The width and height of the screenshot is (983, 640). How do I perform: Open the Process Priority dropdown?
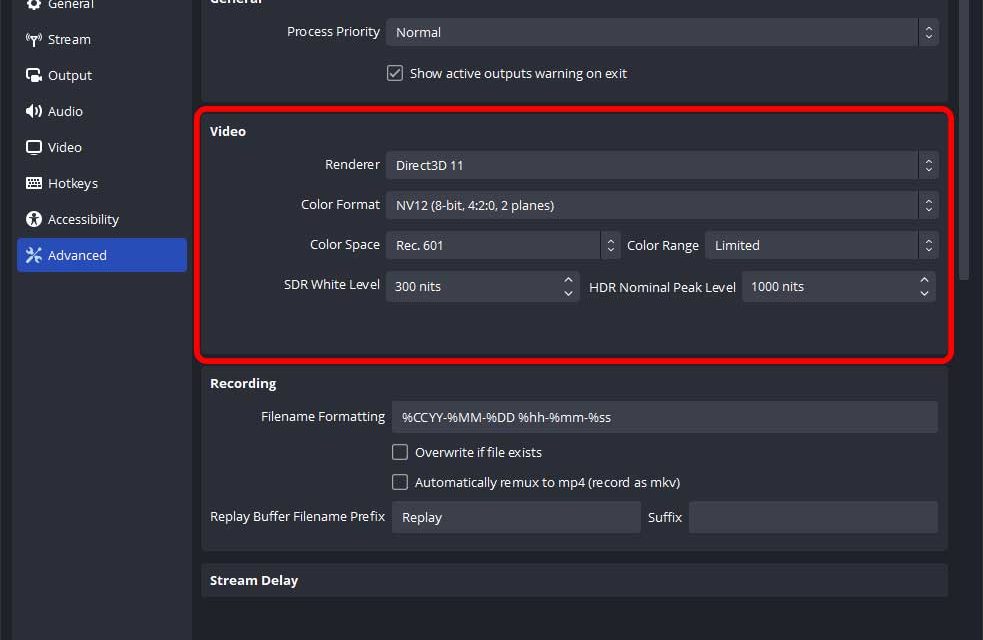pyautogui.click(x=662, y=32)
